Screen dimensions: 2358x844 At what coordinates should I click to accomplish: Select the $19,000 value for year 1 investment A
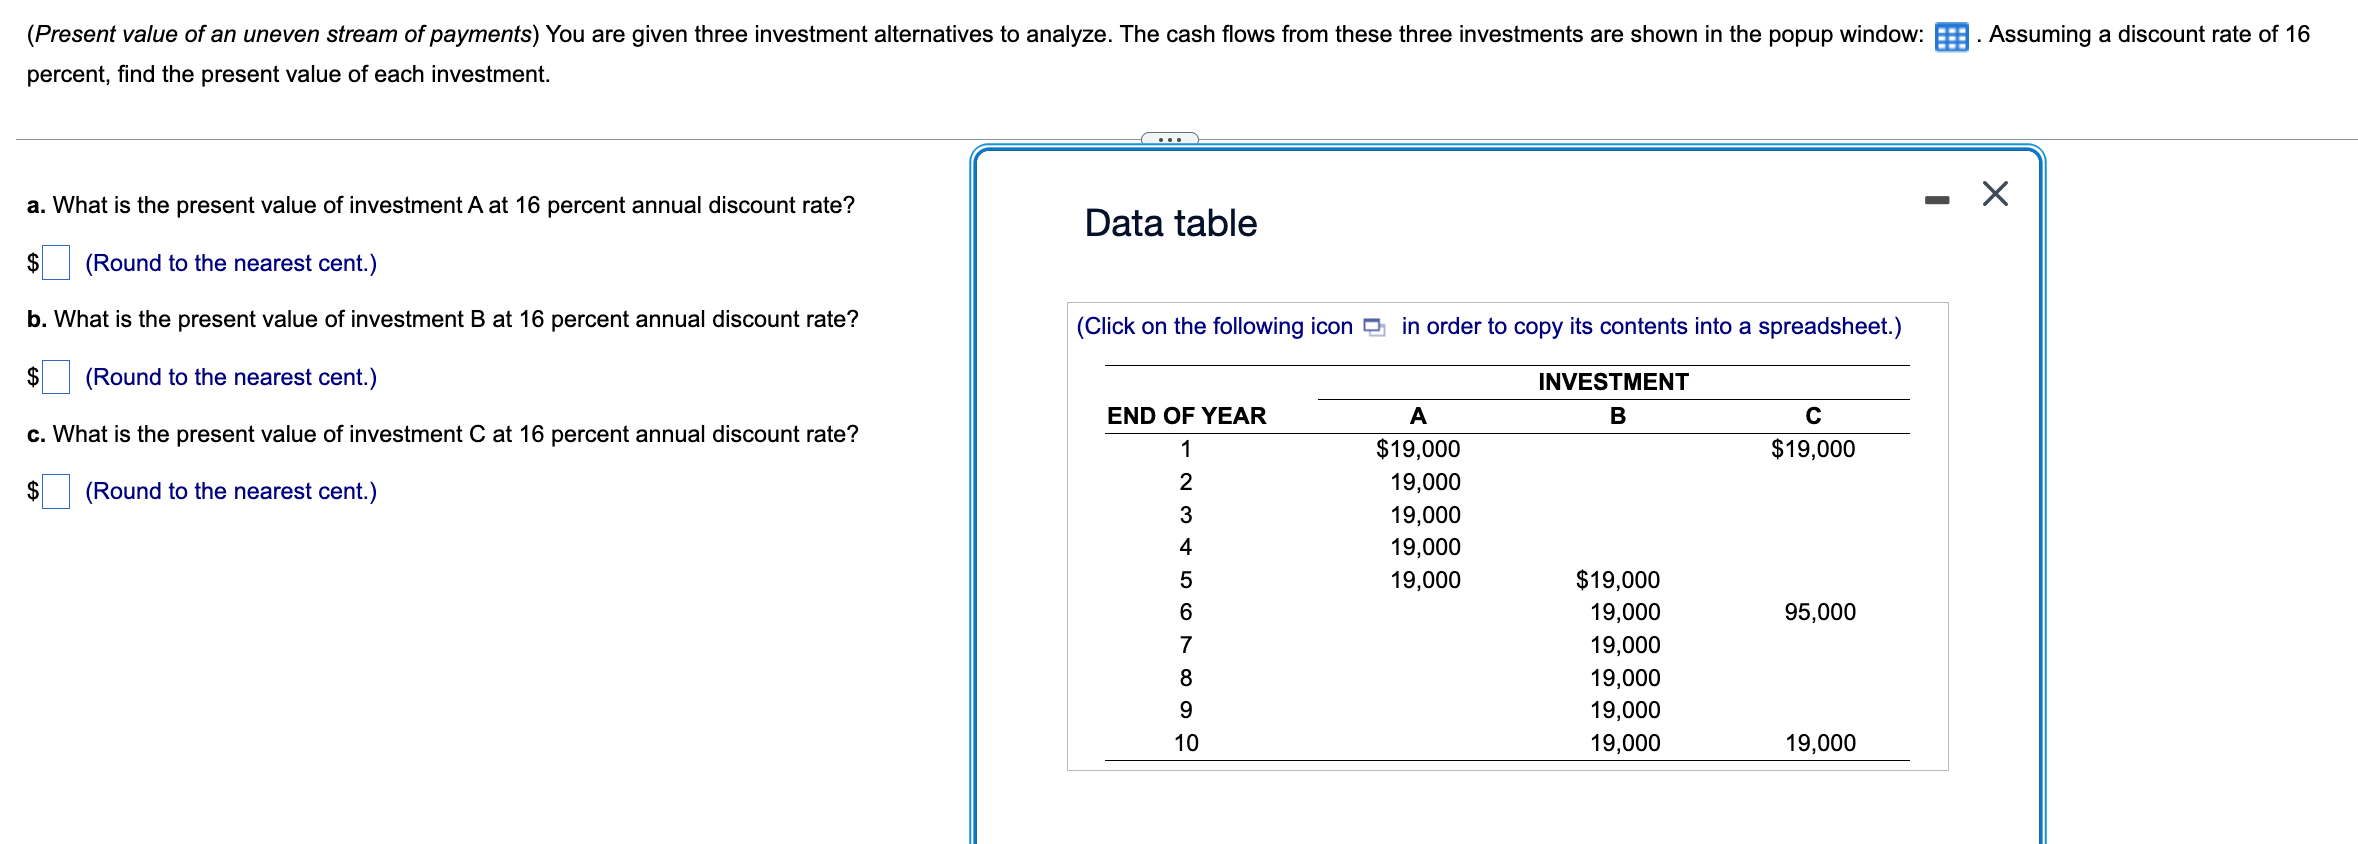[x=1419, y=449]
